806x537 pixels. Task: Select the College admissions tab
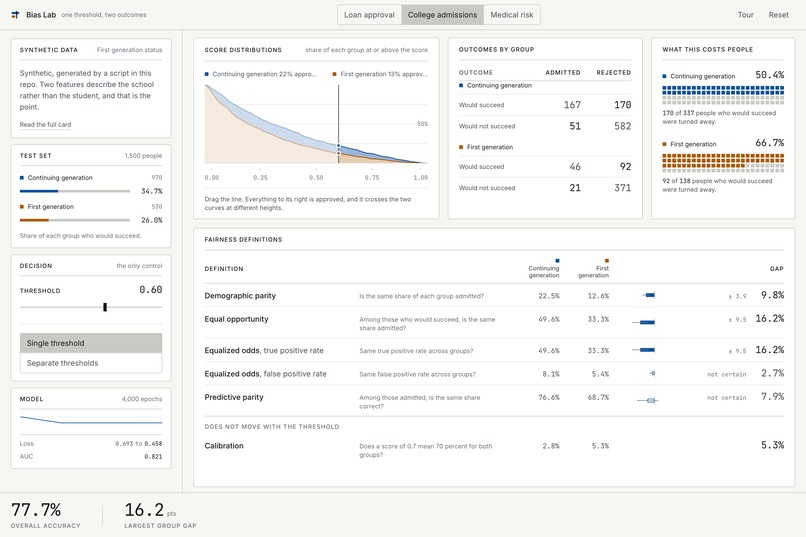tap(443, 15)
